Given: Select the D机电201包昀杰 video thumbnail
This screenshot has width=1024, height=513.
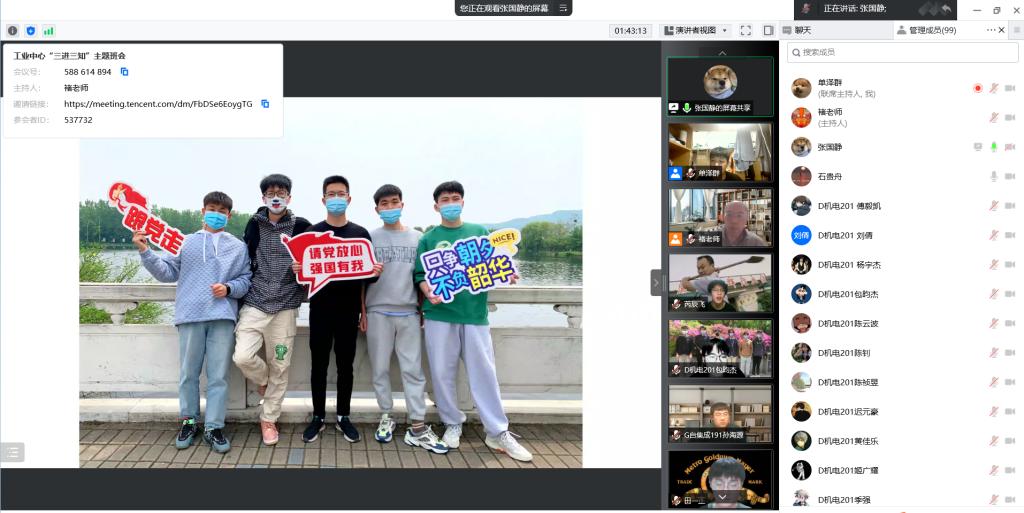Looking at the screenshot, I should pos(720,348).
